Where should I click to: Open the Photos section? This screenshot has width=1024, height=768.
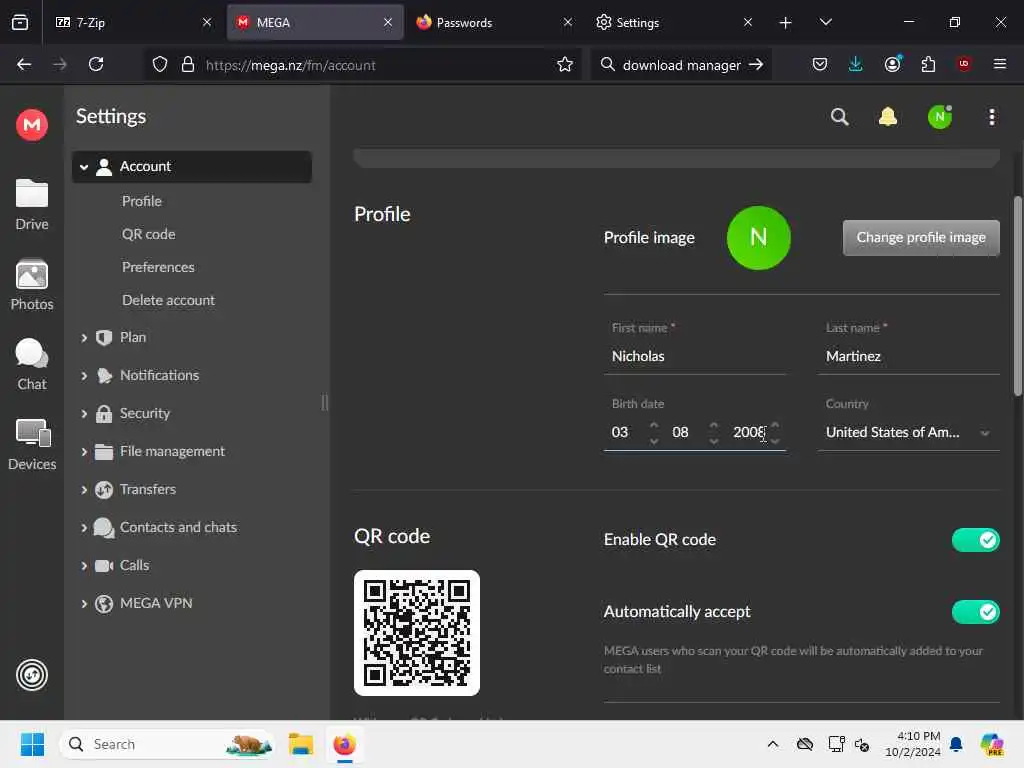pos(32,285)
